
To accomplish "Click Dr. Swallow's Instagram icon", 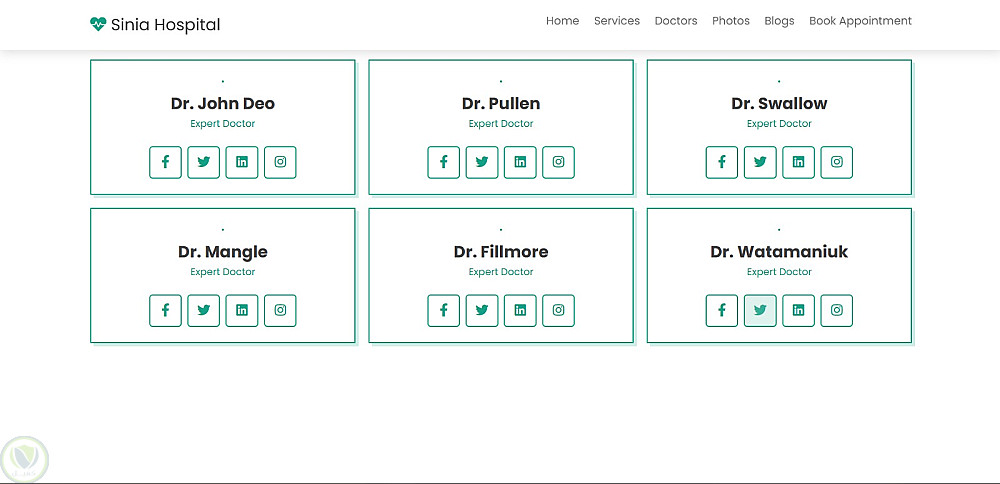I will tap(836, 162).
